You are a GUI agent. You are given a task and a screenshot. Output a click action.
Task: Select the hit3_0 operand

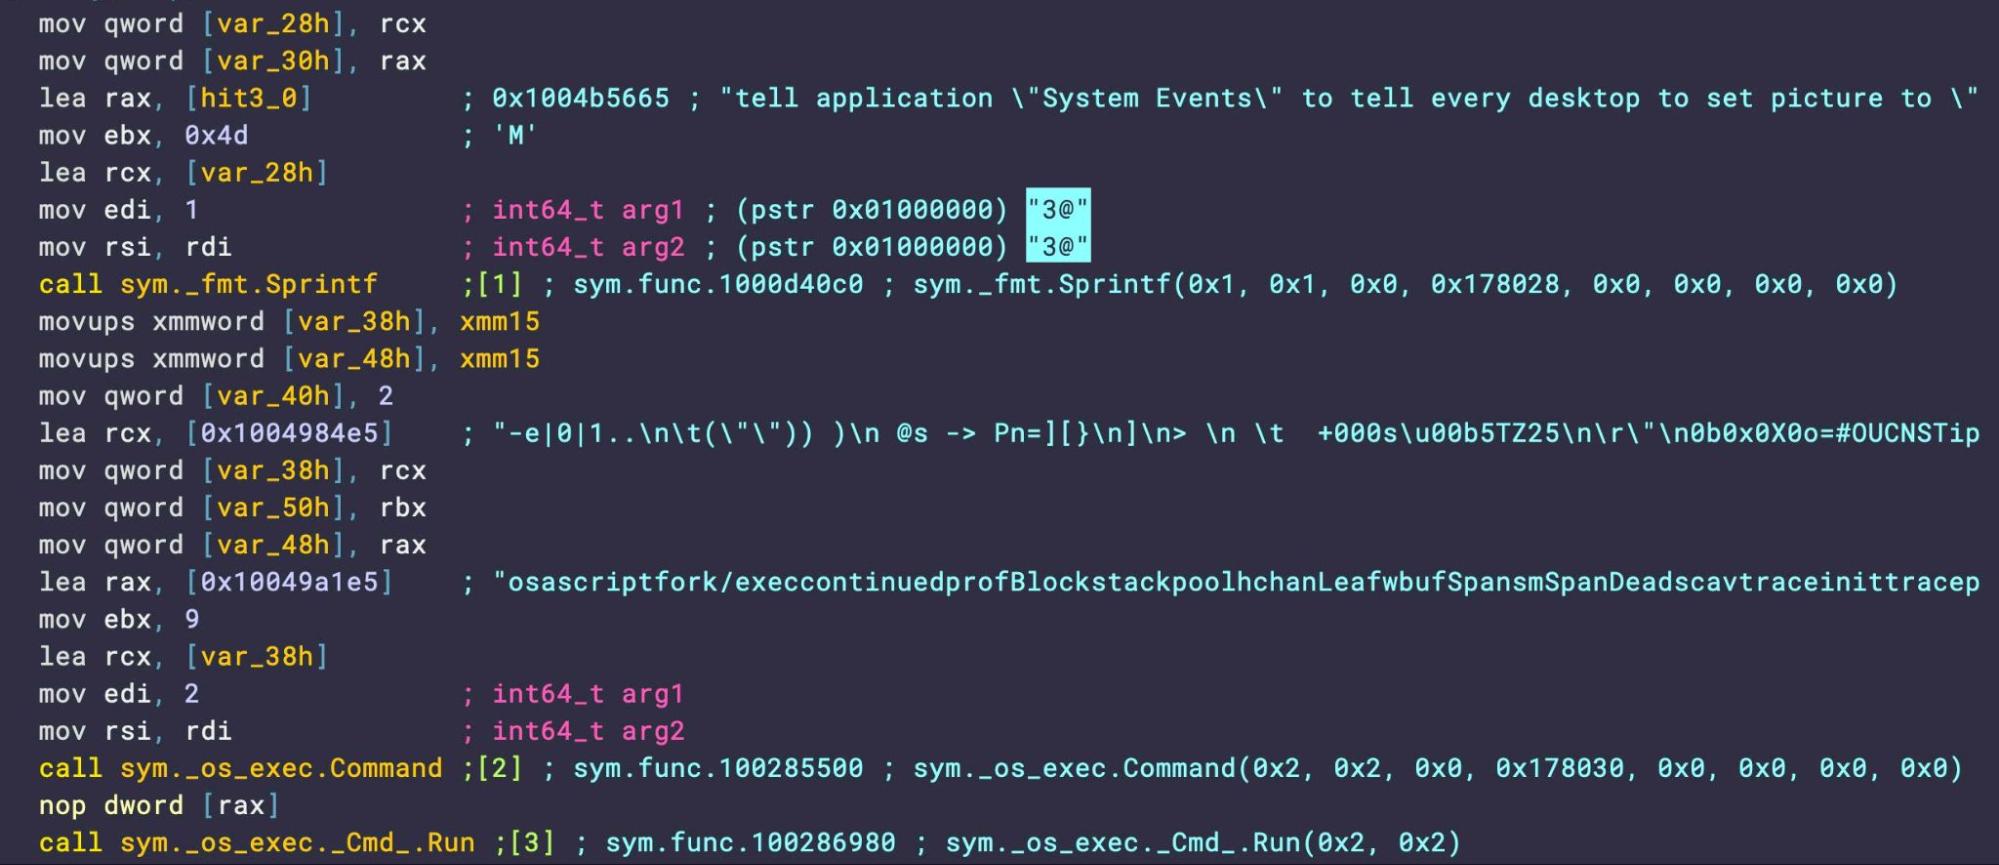(249, 98)
